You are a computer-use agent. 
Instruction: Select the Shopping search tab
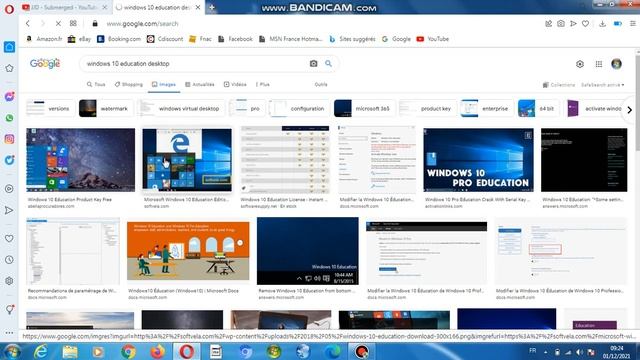tap(129, 84)
